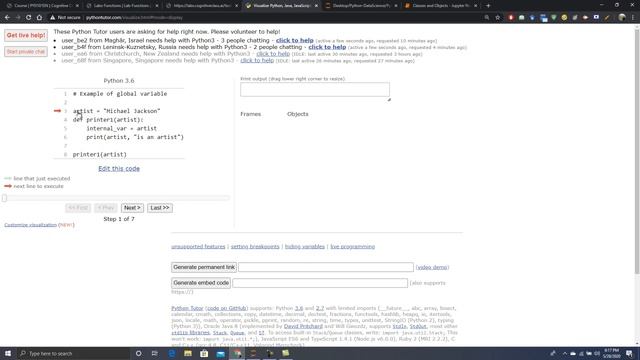Open the live programming link
Screen dimensions: 640x360
click(x=353, y=247)
